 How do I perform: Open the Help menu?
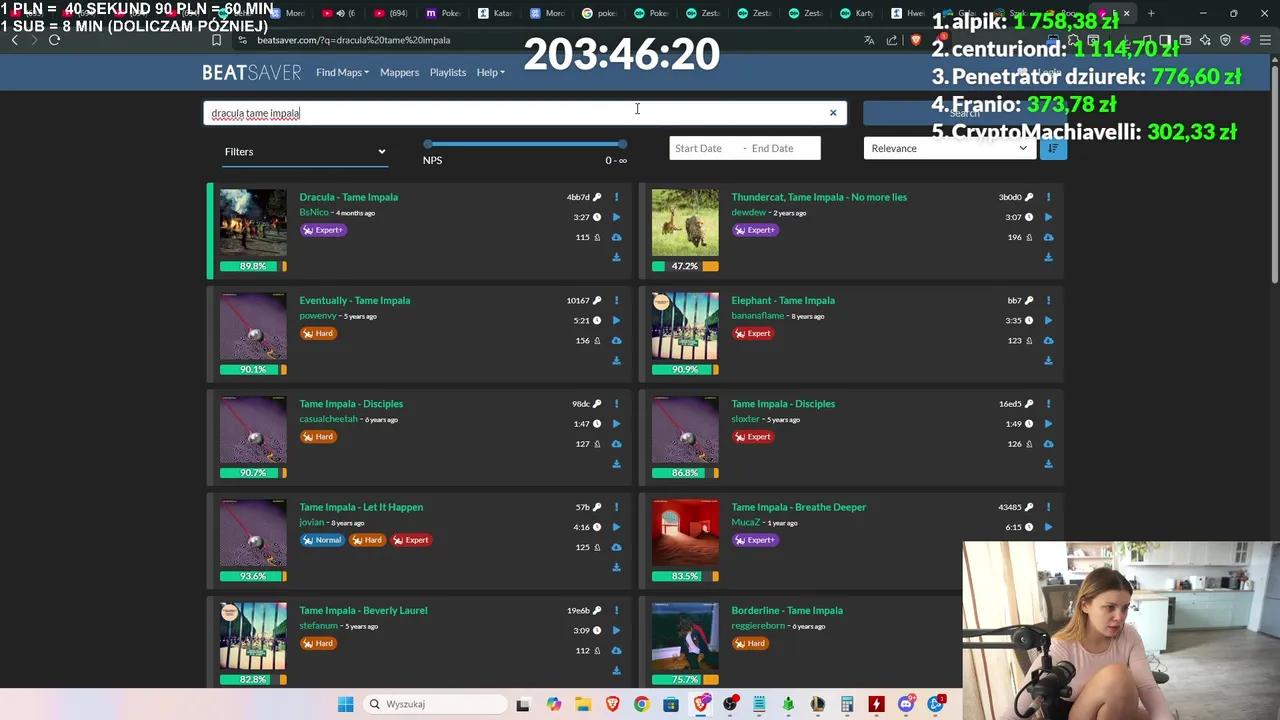[490, 72]
